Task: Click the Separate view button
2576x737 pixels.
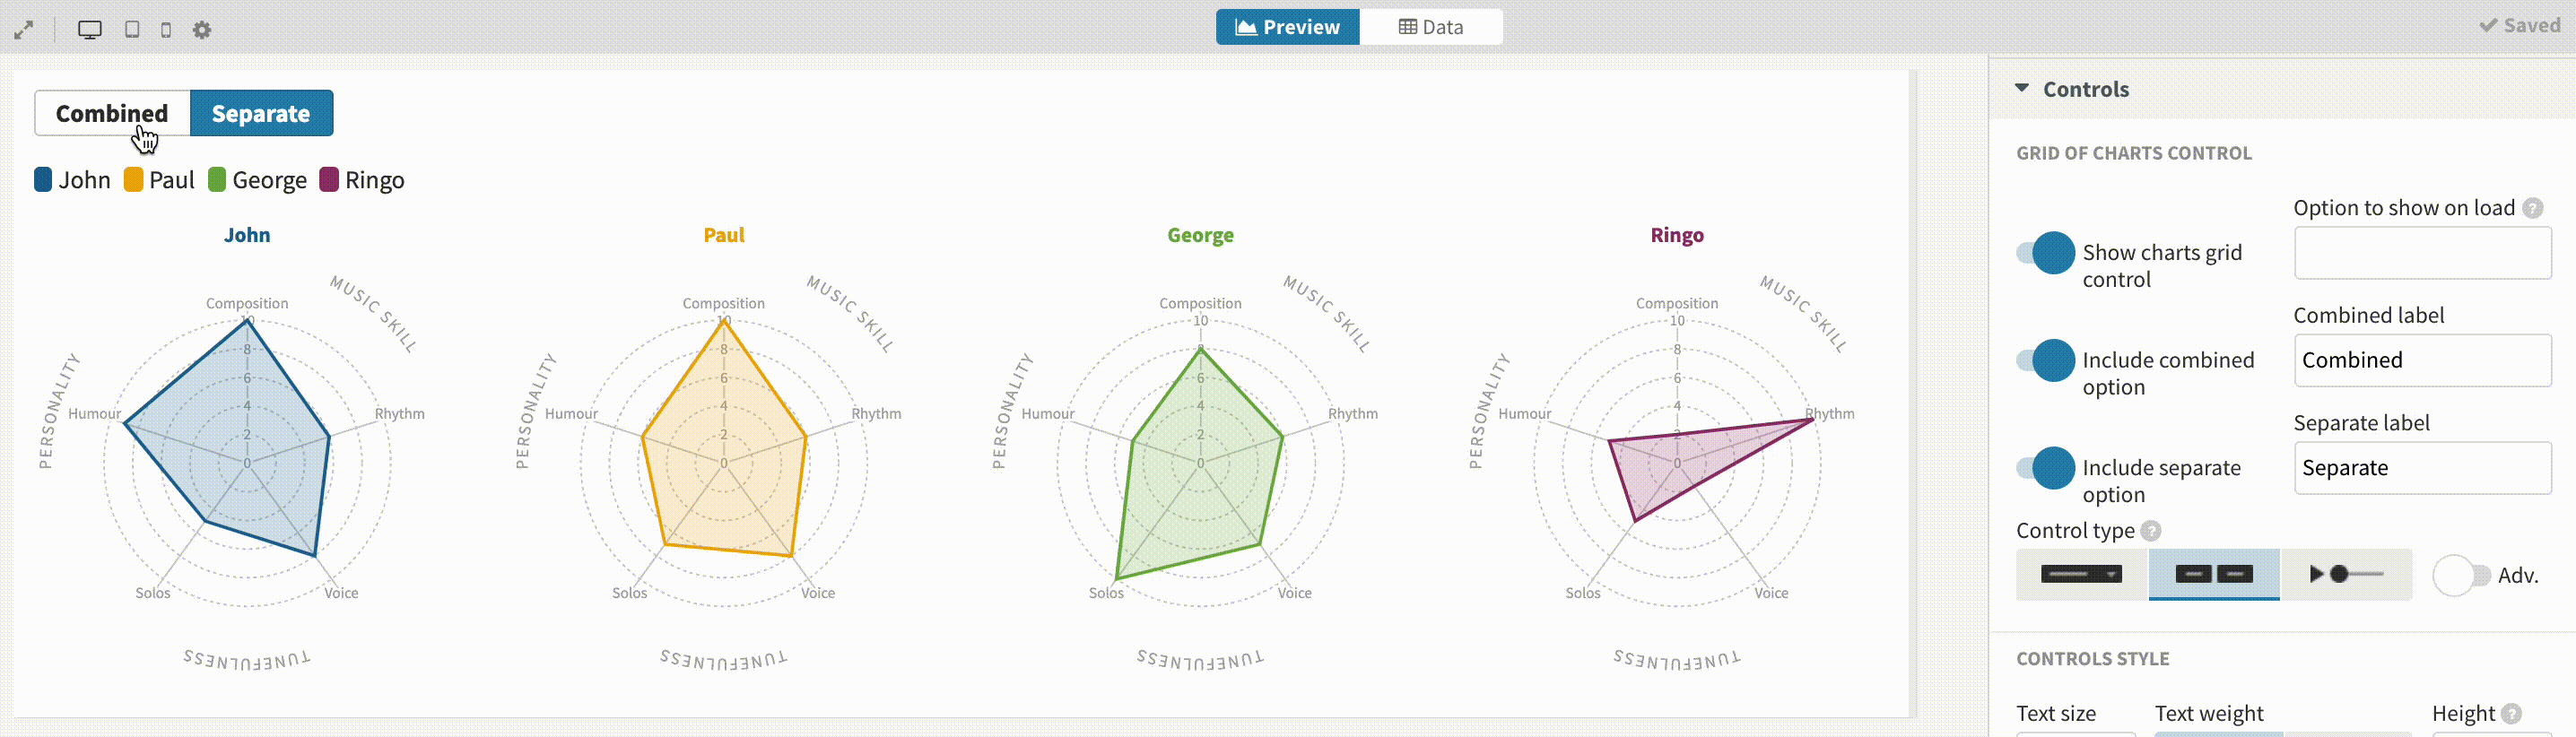Action: point(261,113)
